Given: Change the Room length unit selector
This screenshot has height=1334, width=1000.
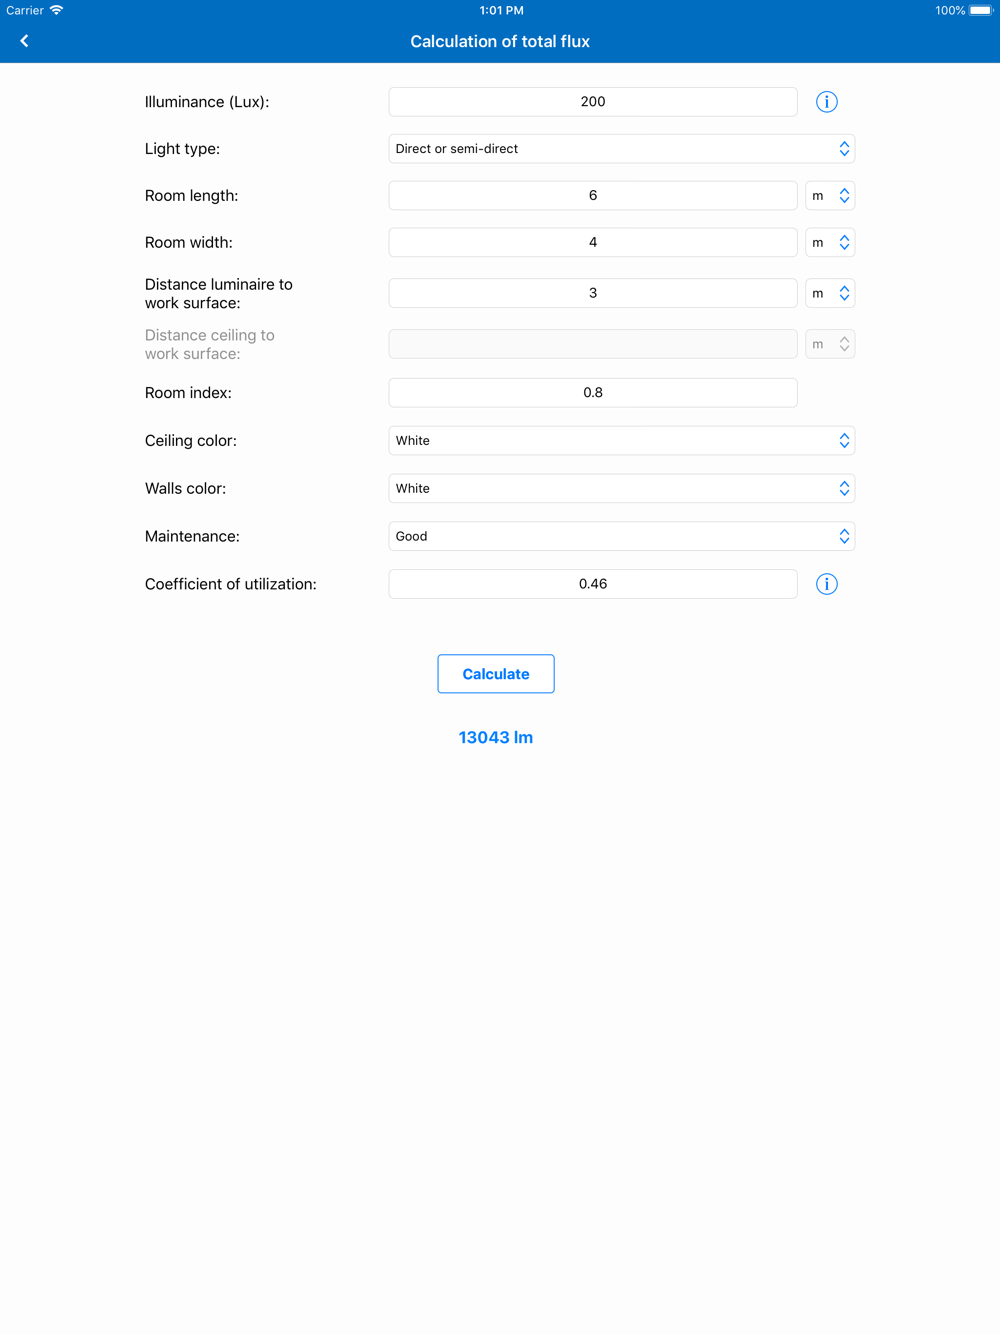Looking at the screenshot, I should pos(830,196).
